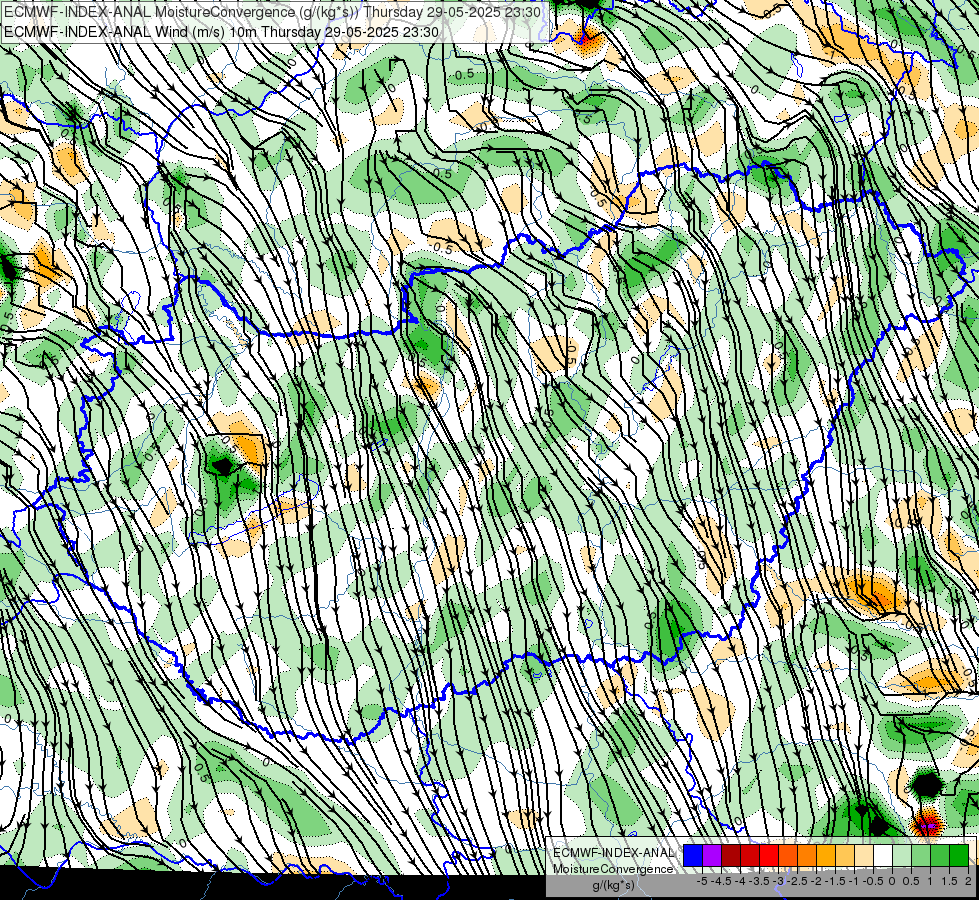Click the 1.5 tick label in legend

pos(950,881)
